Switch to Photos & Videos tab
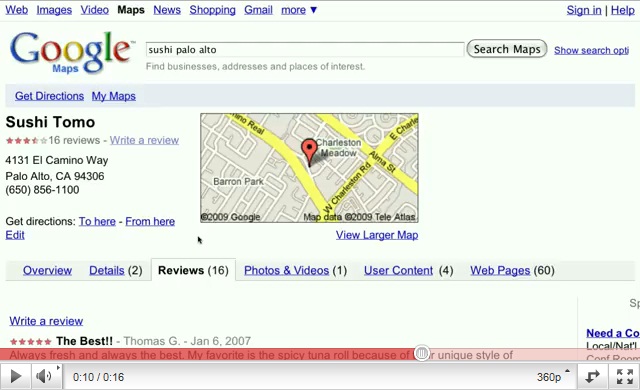The image size is (640, 390). coord(295,270)
